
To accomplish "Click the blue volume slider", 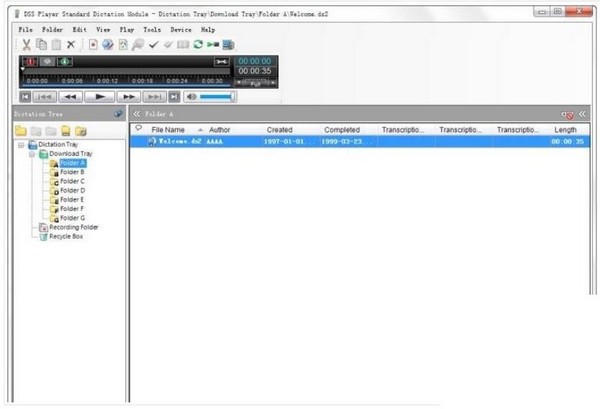I will (x=217, y=97).
